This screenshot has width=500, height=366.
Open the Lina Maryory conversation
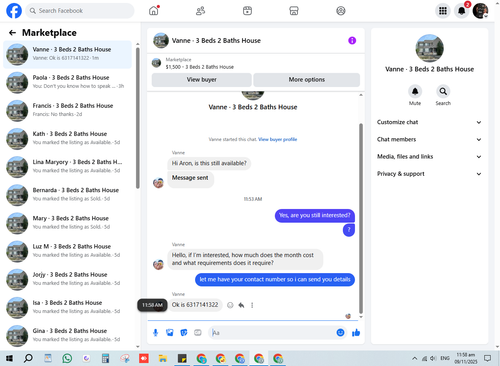67,167
